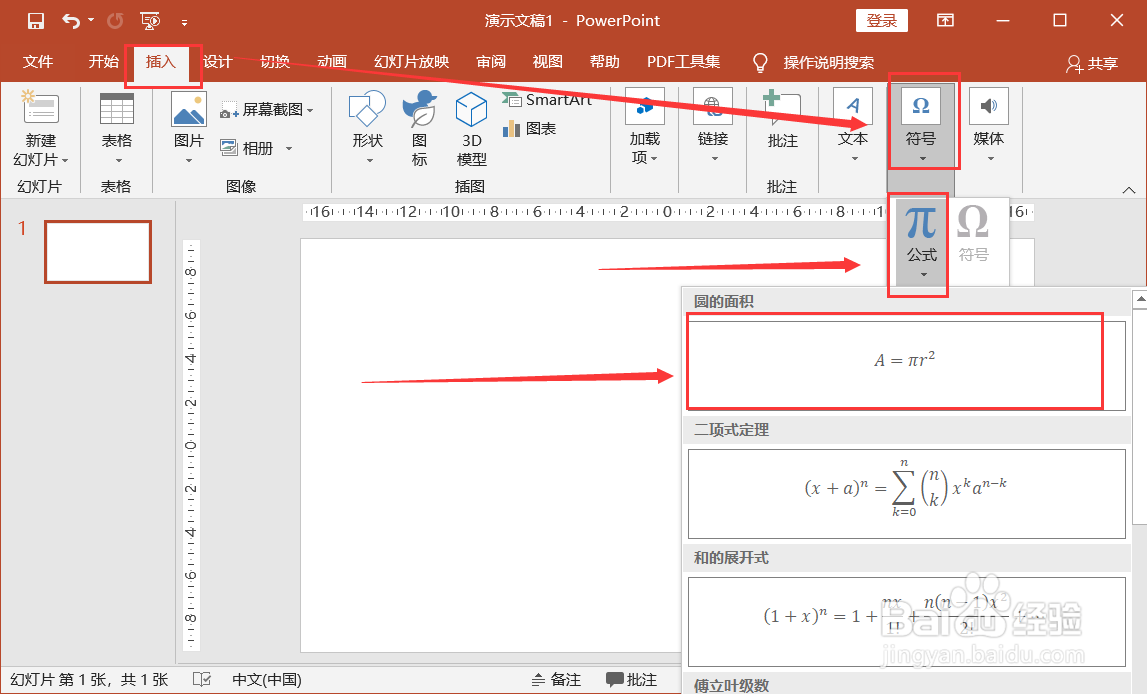Toggle the 备注 notes pane
Viewport: 1147px width, 694px height.
tap(556, 679)
